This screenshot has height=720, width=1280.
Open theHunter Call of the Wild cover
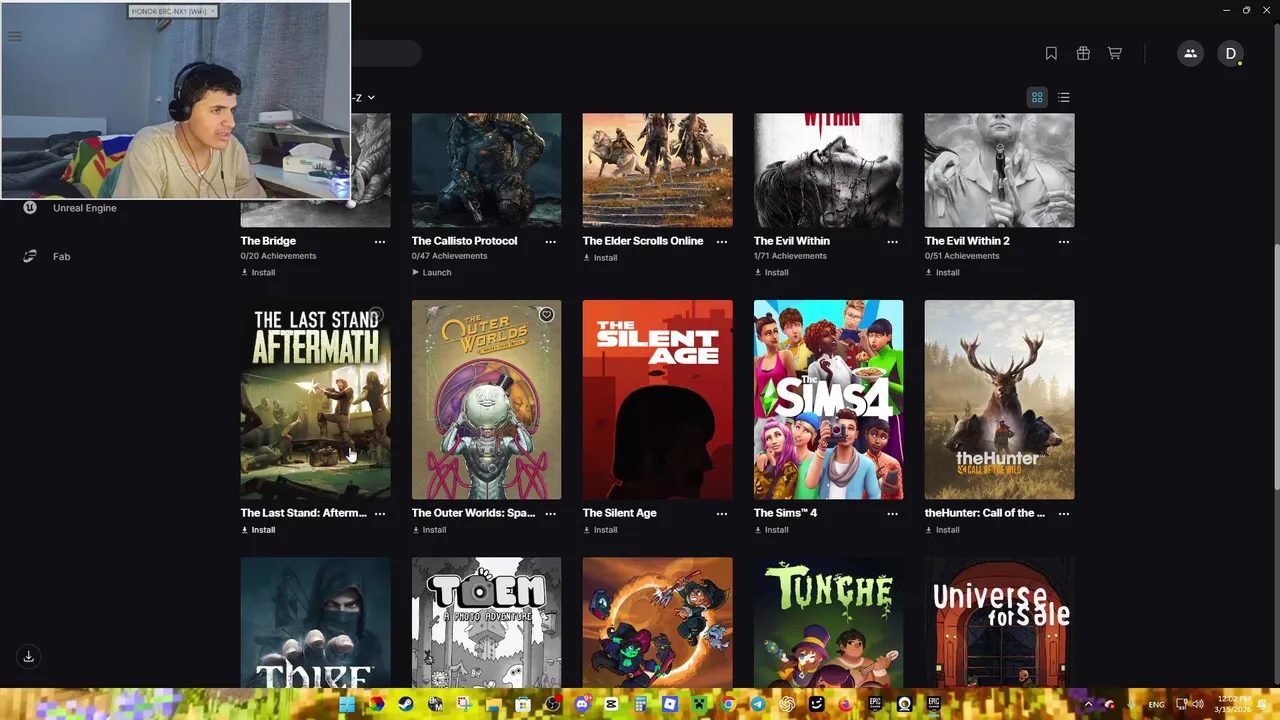(1000, 400)
